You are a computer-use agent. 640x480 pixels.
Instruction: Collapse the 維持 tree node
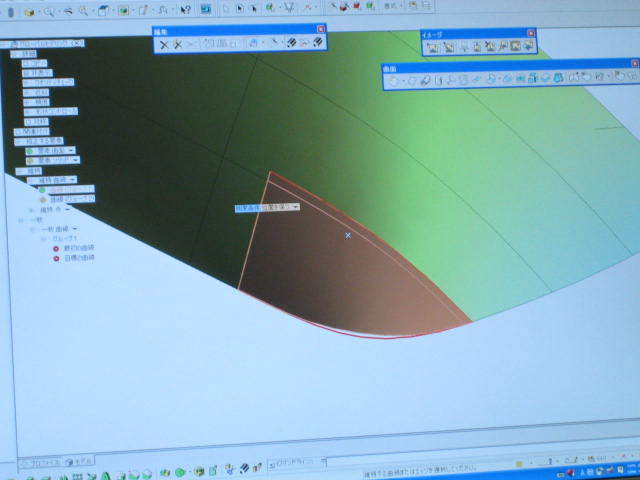click(x=19, y=171)
